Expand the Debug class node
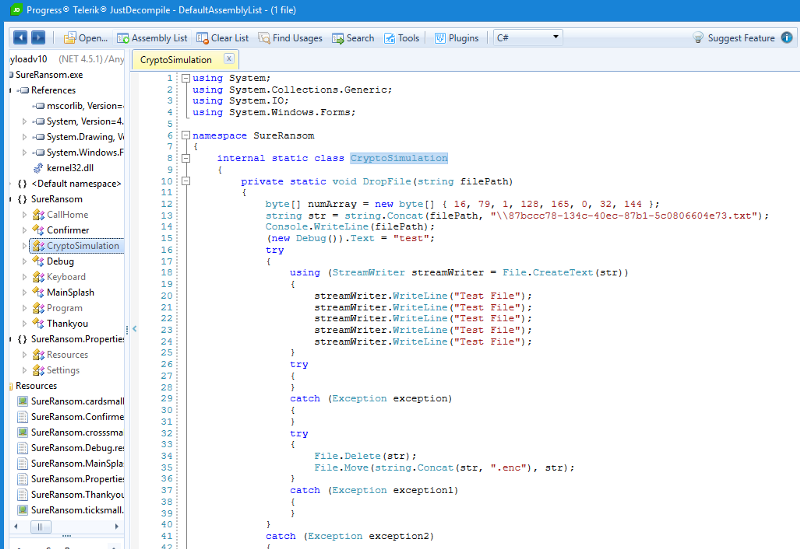 (24, 261)
